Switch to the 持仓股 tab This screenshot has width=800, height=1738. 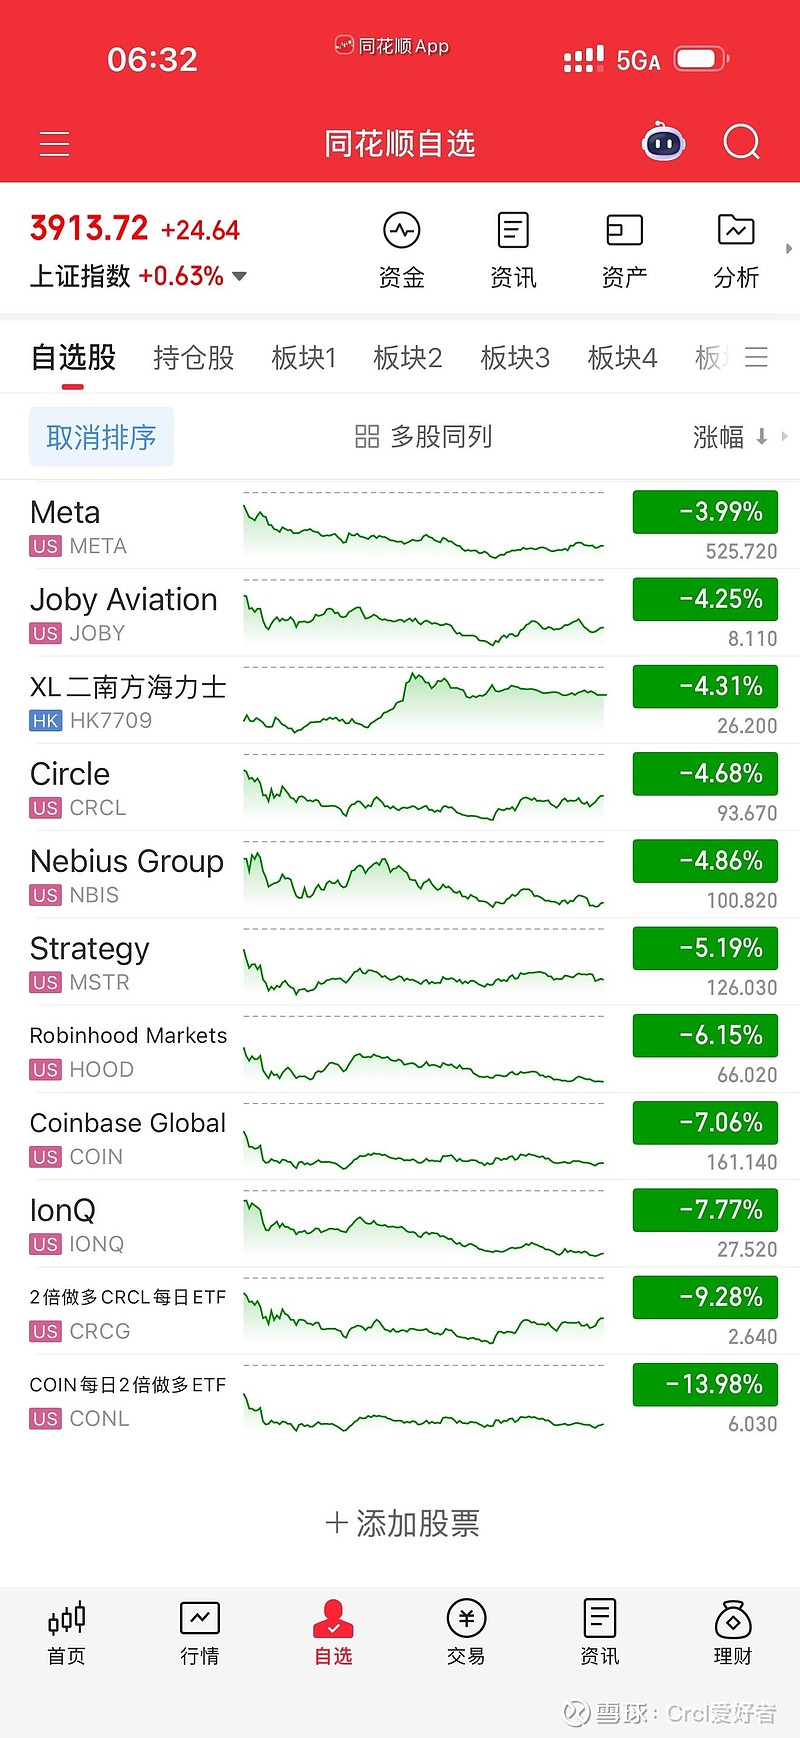194,357
